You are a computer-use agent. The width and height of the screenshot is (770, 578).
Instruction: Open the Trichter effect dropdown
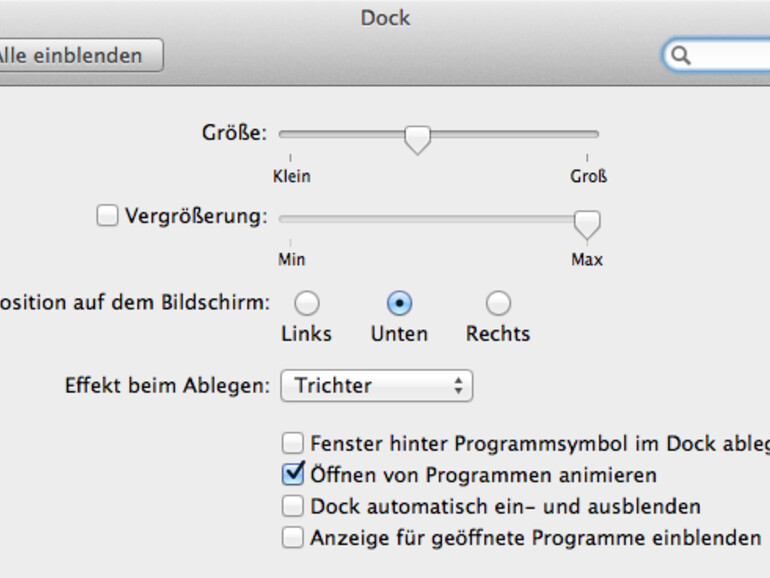pyautogui.click(x=376, y=385)
